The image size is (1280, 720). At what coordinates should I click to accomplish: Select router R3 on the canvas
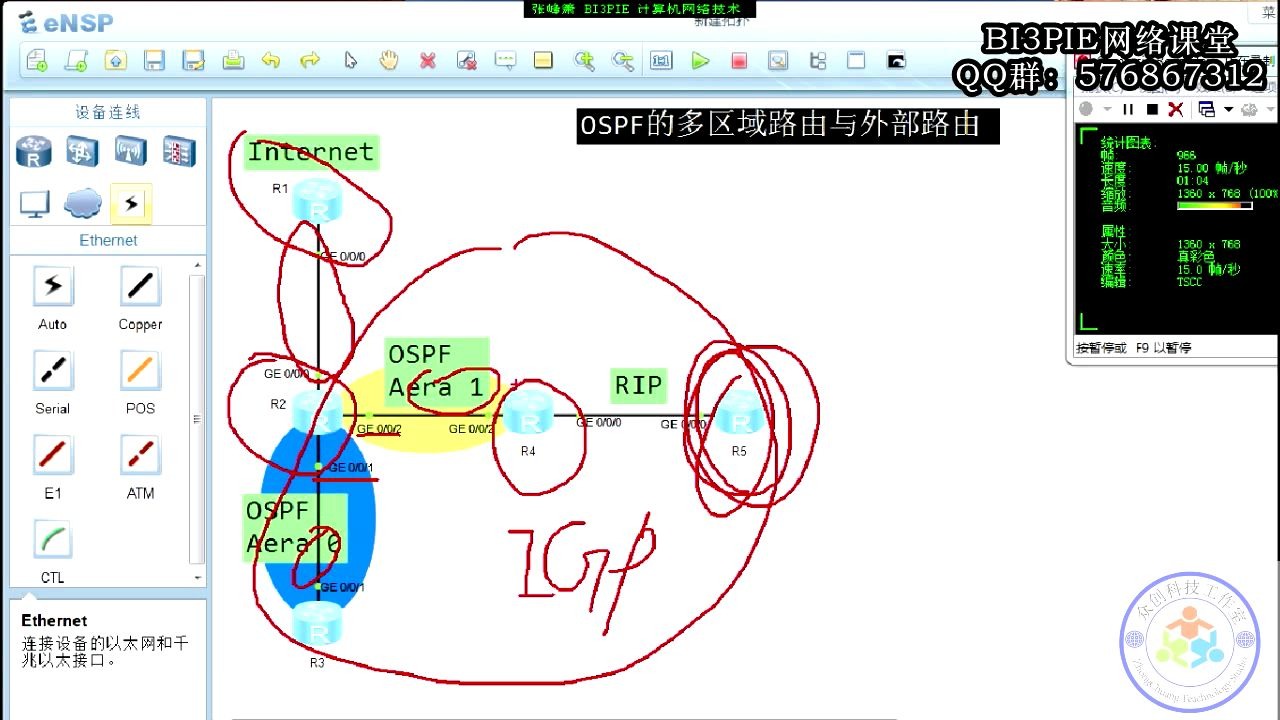point(318,625)
